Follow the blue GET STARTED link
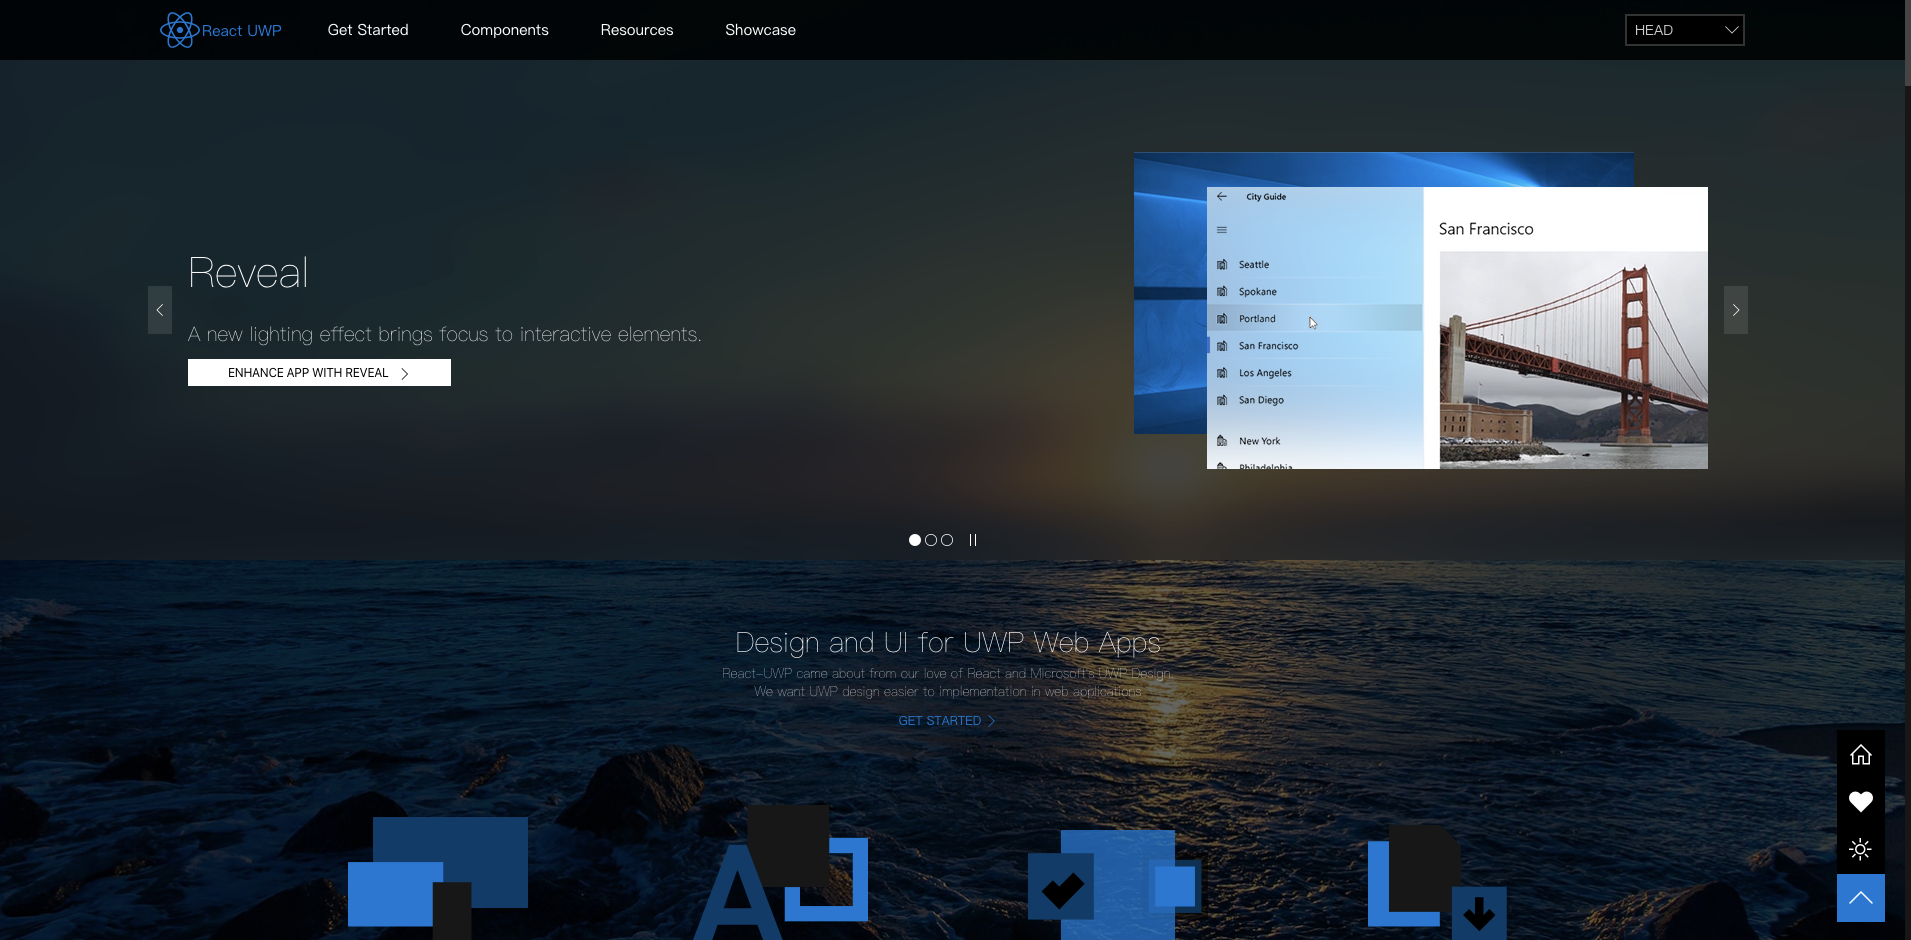 coord(947,721)
